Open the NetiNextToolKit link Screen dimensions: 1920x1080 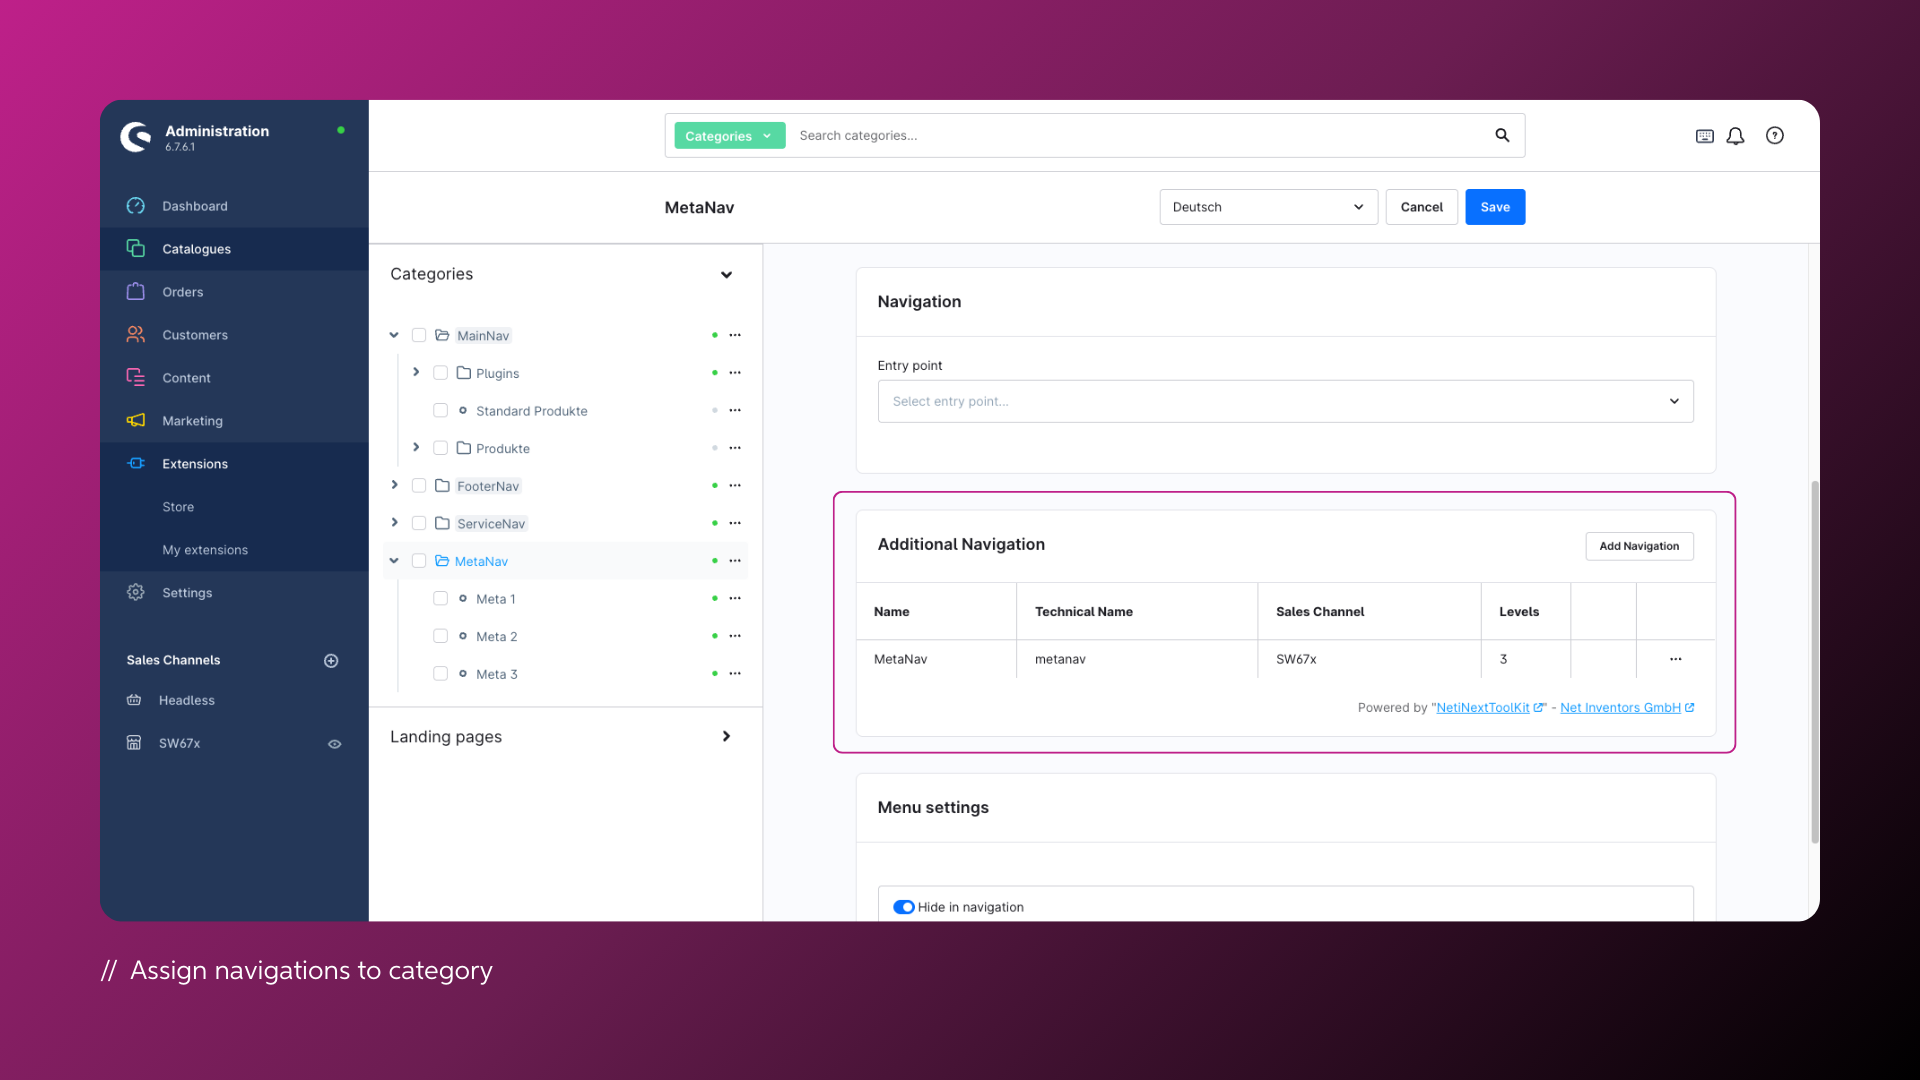pyautogui.click(x=1489, y=707)
